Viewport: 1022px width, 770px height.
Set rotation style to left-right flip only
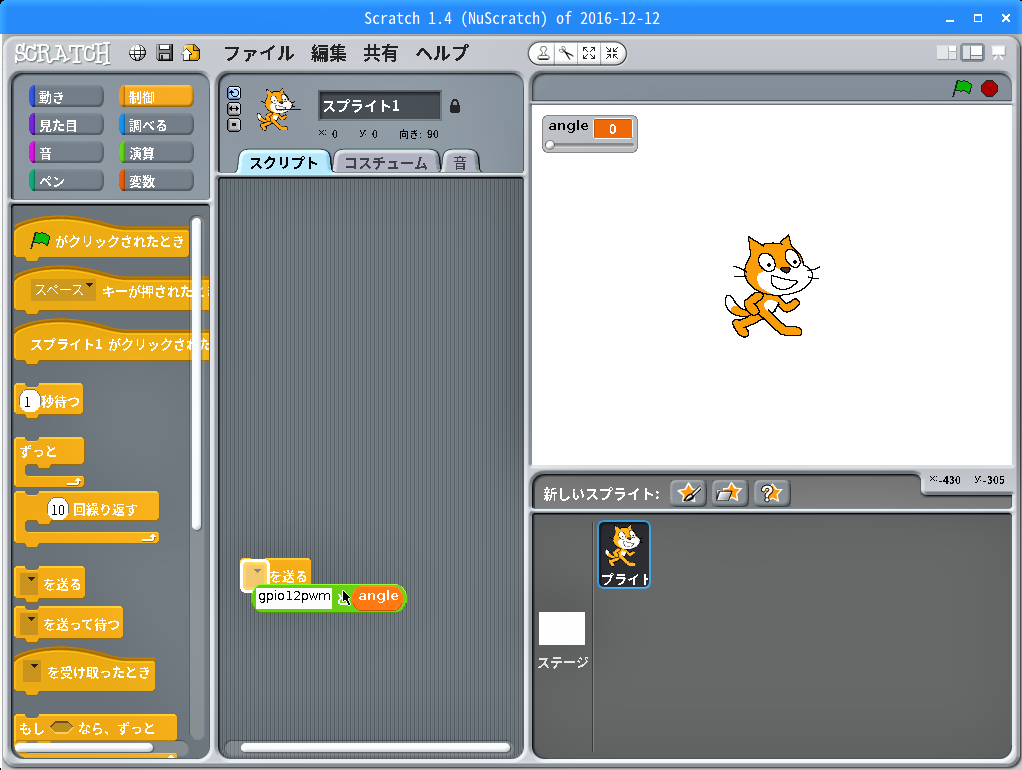(x=234, y=109)
